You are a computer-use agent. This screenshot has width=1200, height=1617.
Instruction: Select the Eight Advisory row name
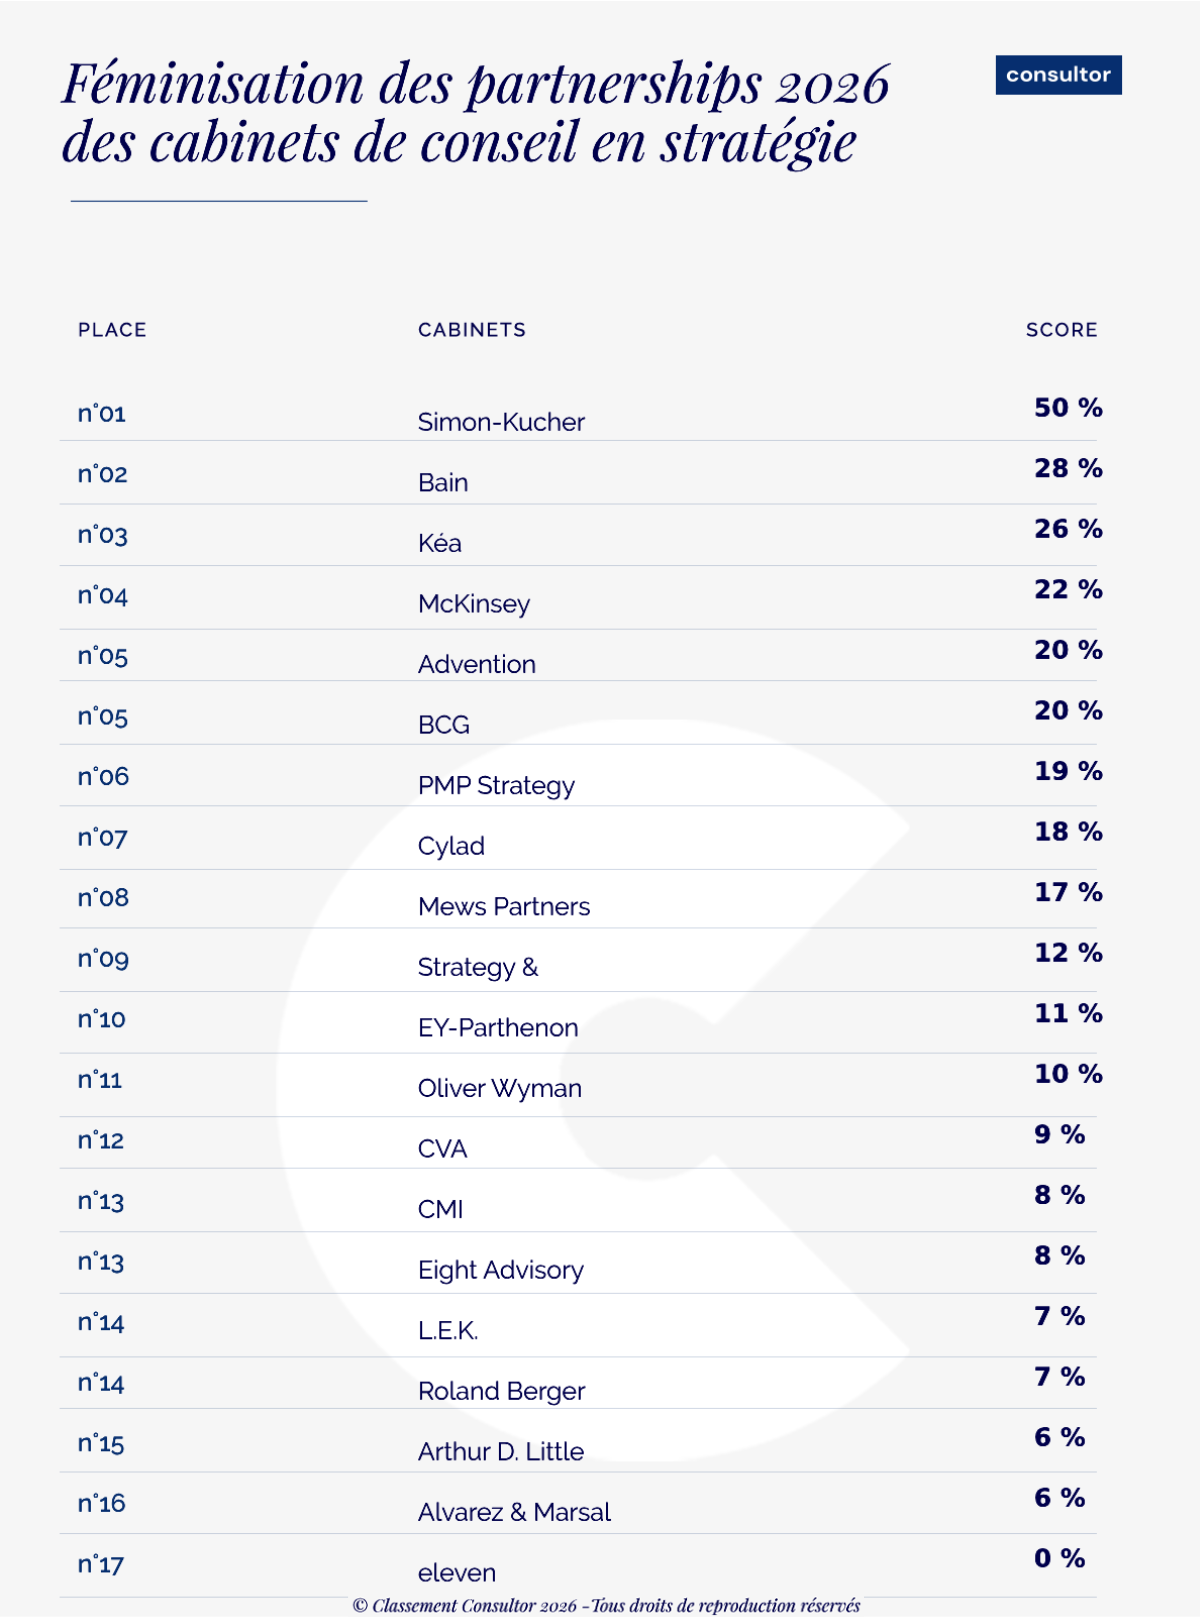(501, 1270)
